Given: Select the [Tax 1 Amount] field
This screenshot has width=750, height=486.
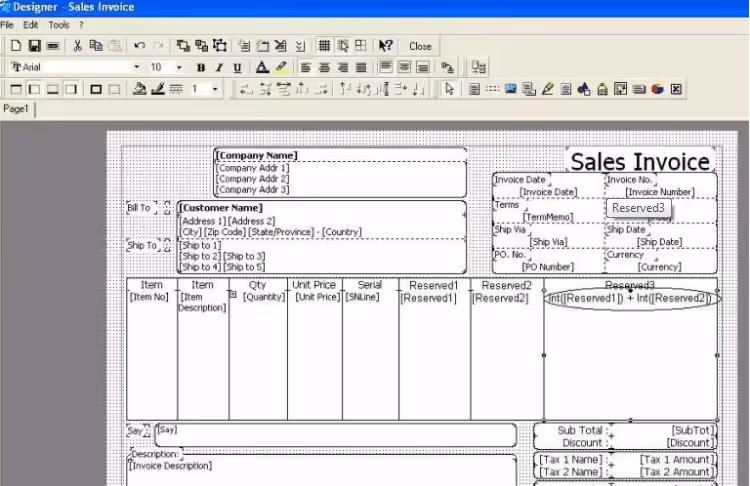Looking at the screenshot, I should pyautogui.click(x=677, y=459).
